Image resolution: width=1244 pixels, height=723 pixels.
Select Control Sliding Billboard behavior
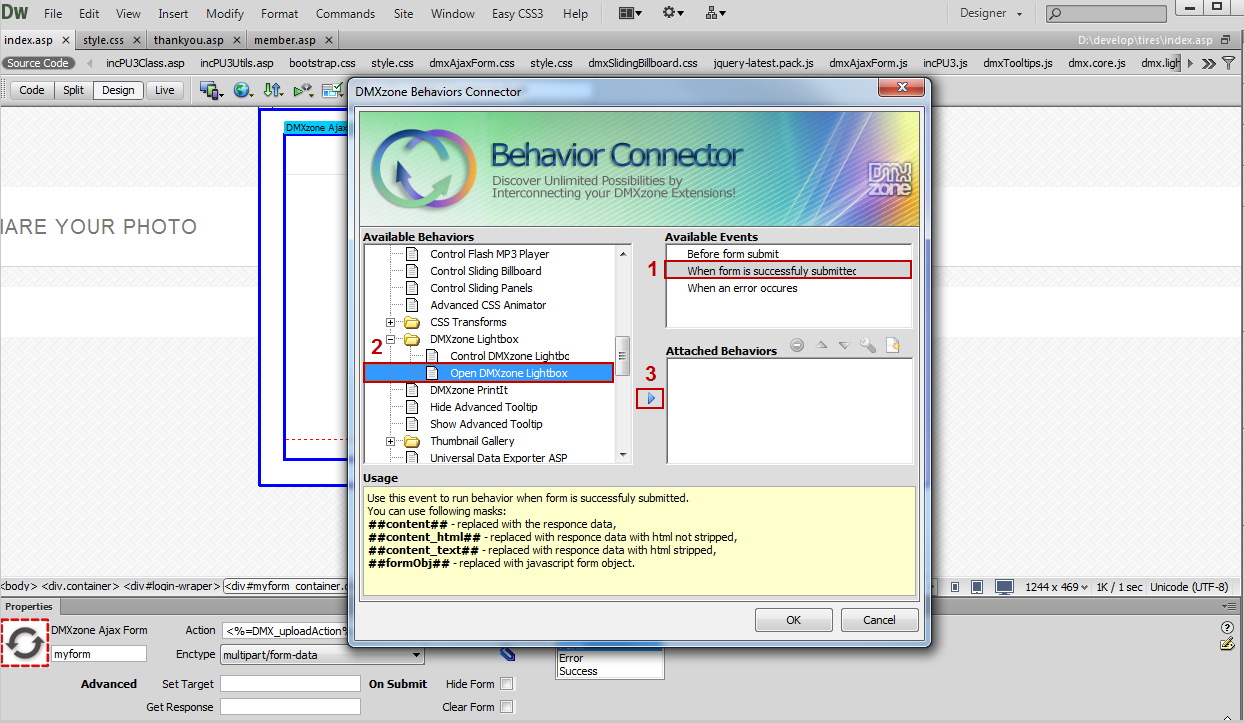pos(486,271)
